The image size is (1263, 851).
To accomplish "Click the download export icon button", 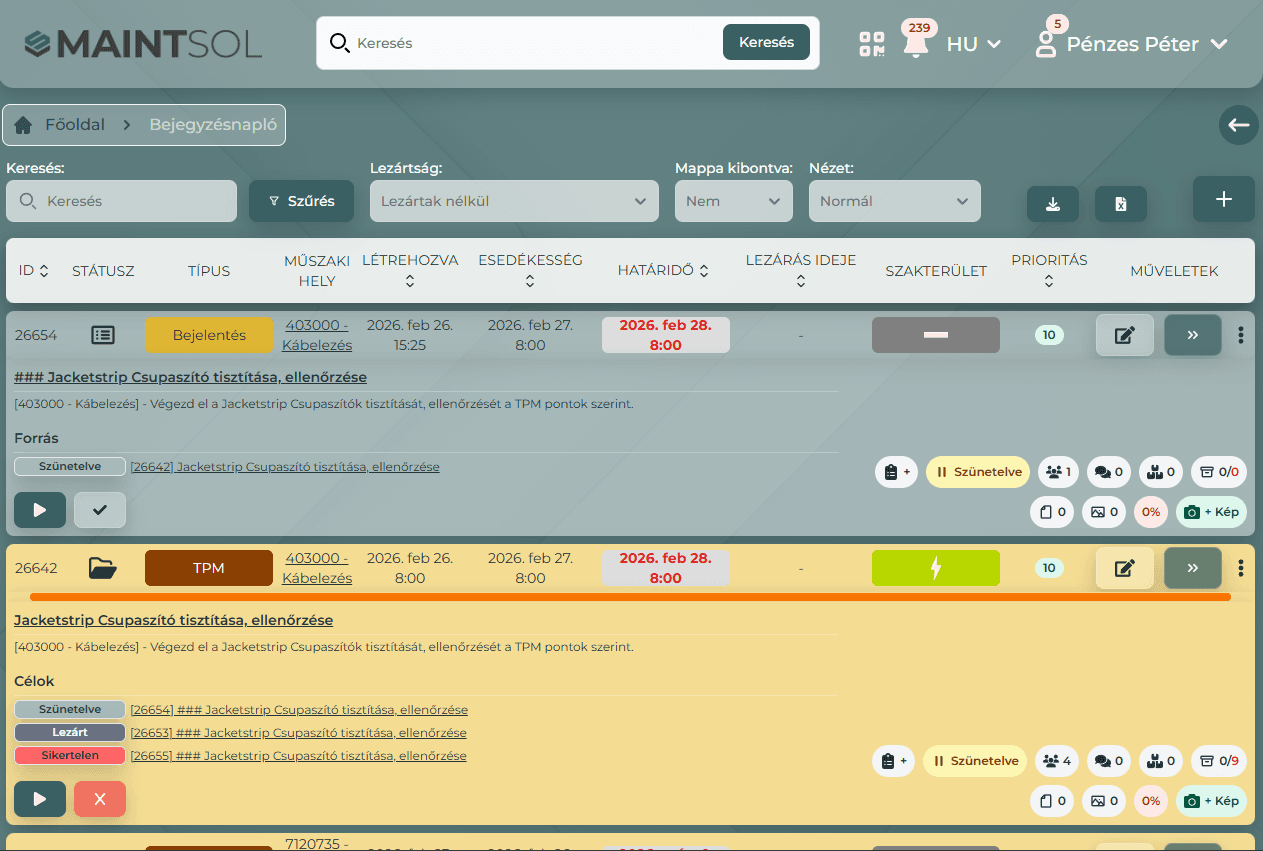I will 1052,203.
